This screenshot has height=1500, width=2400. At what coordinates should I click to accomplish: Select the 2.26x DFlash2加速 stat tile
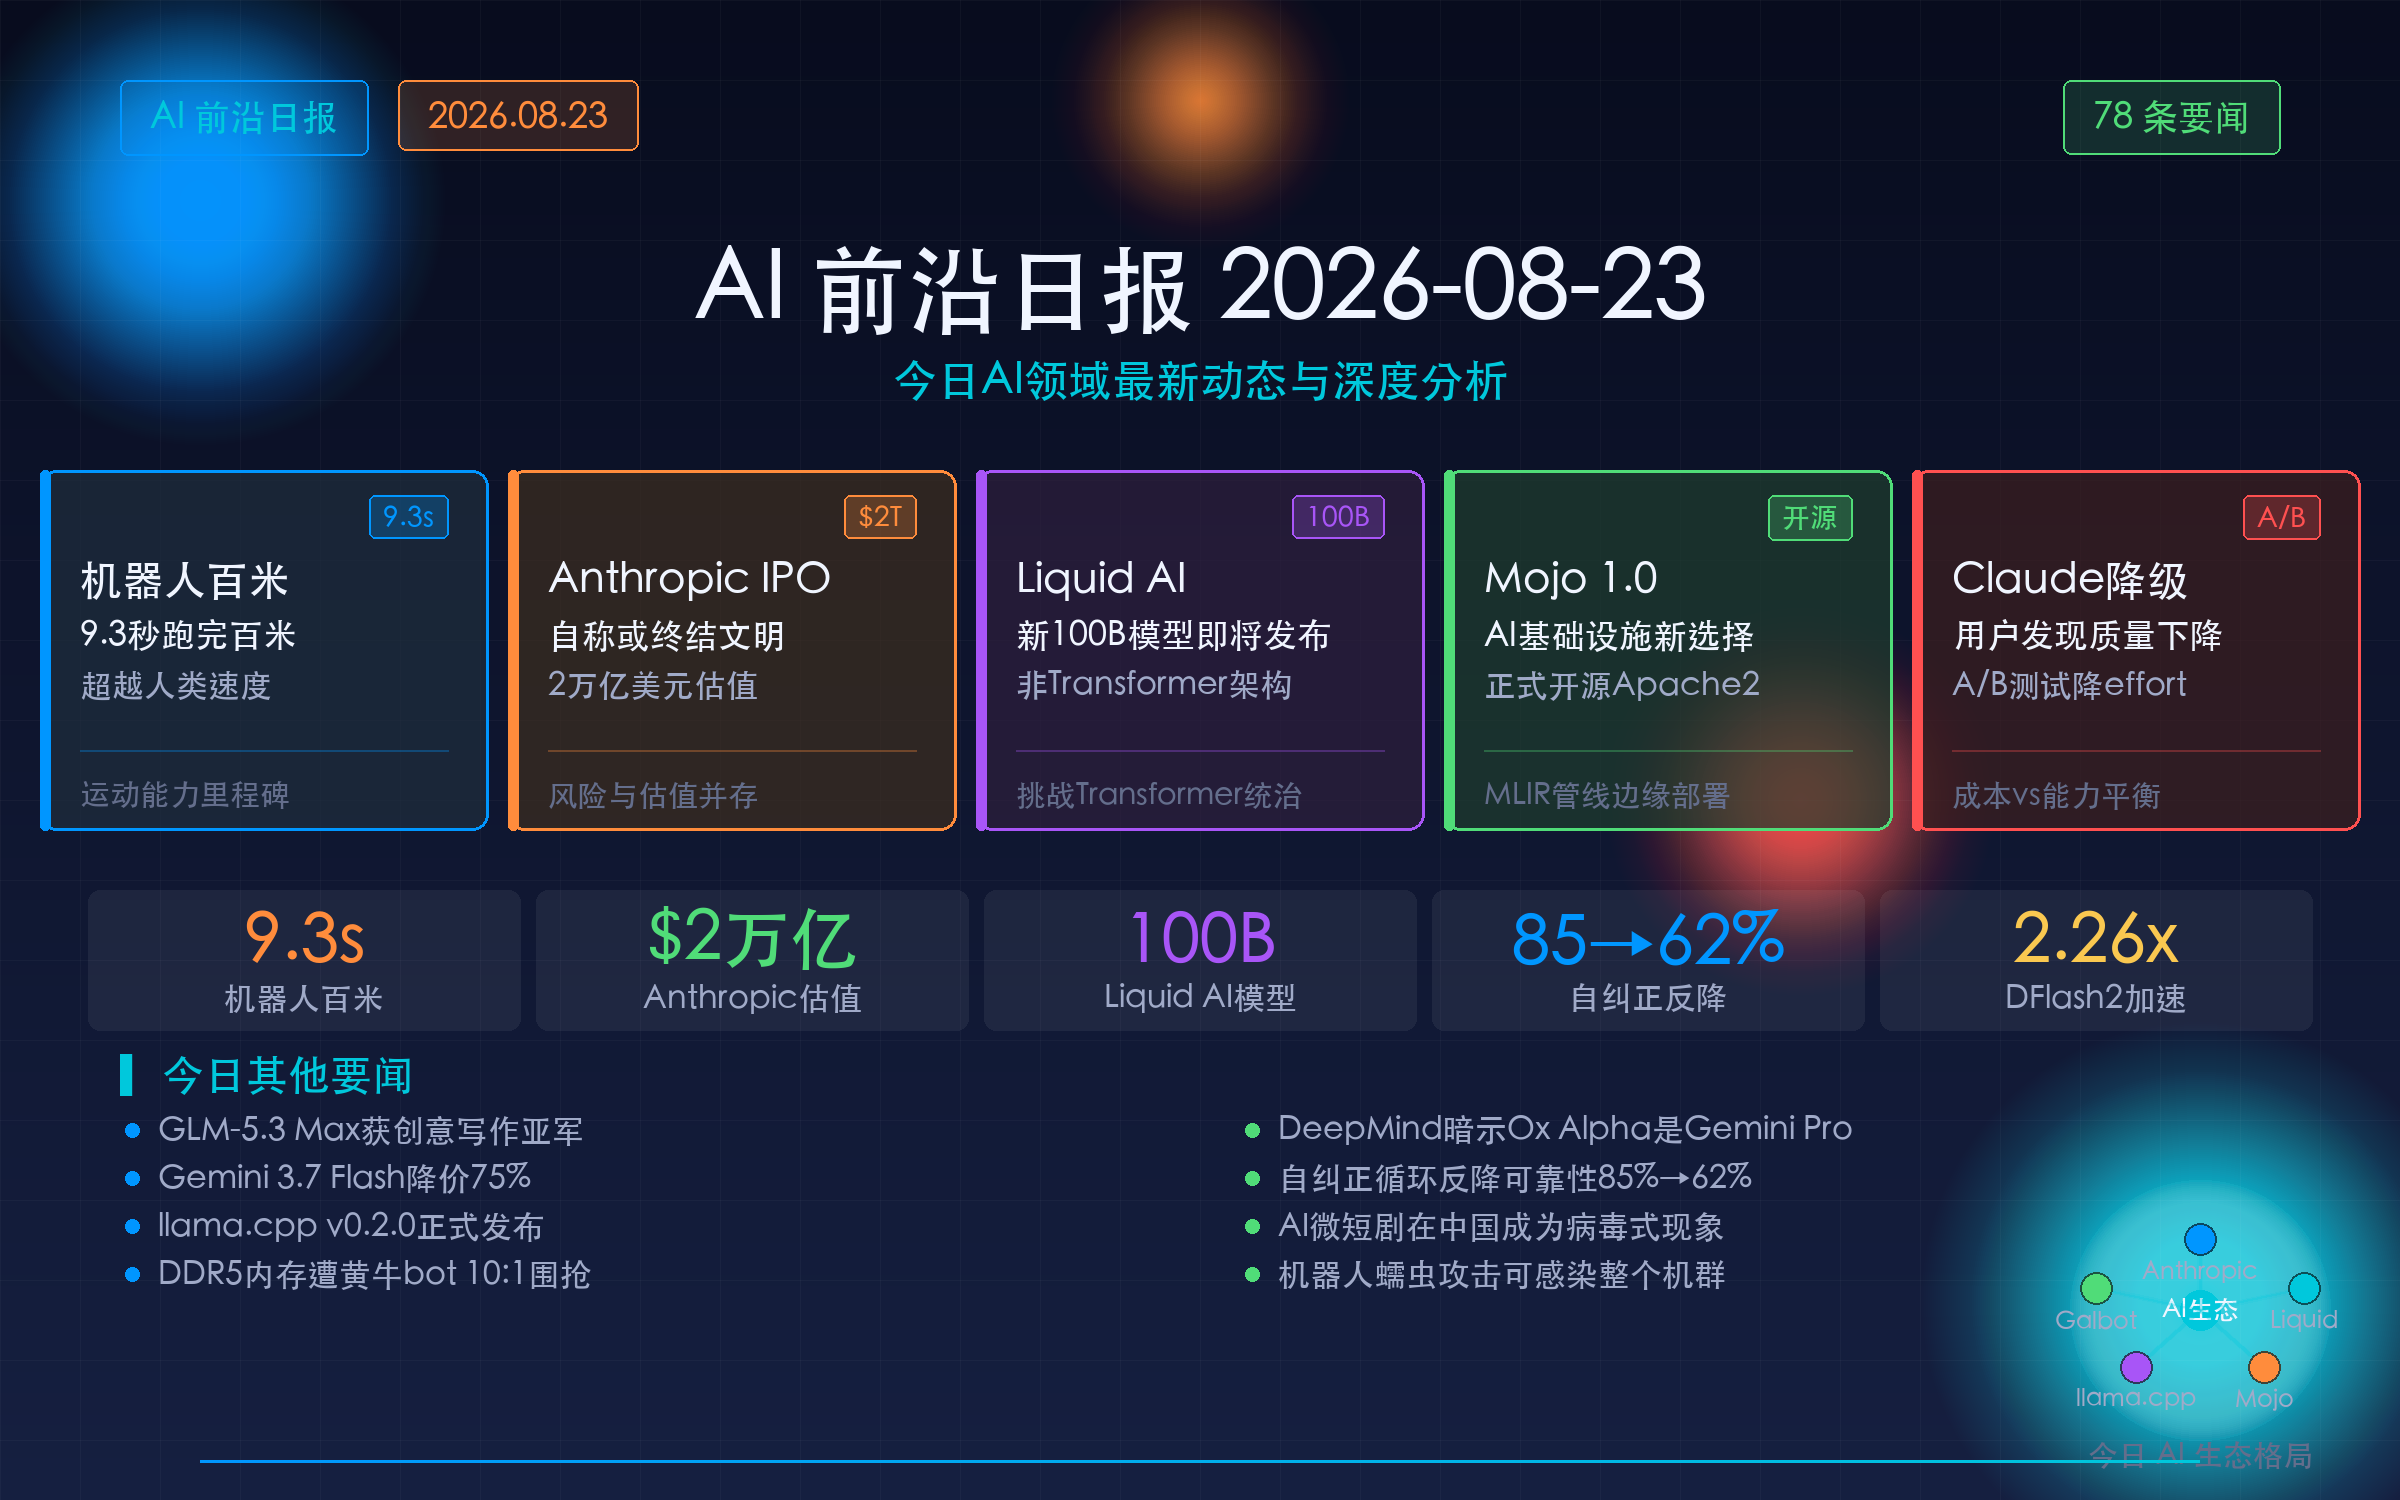[2096, 960]
